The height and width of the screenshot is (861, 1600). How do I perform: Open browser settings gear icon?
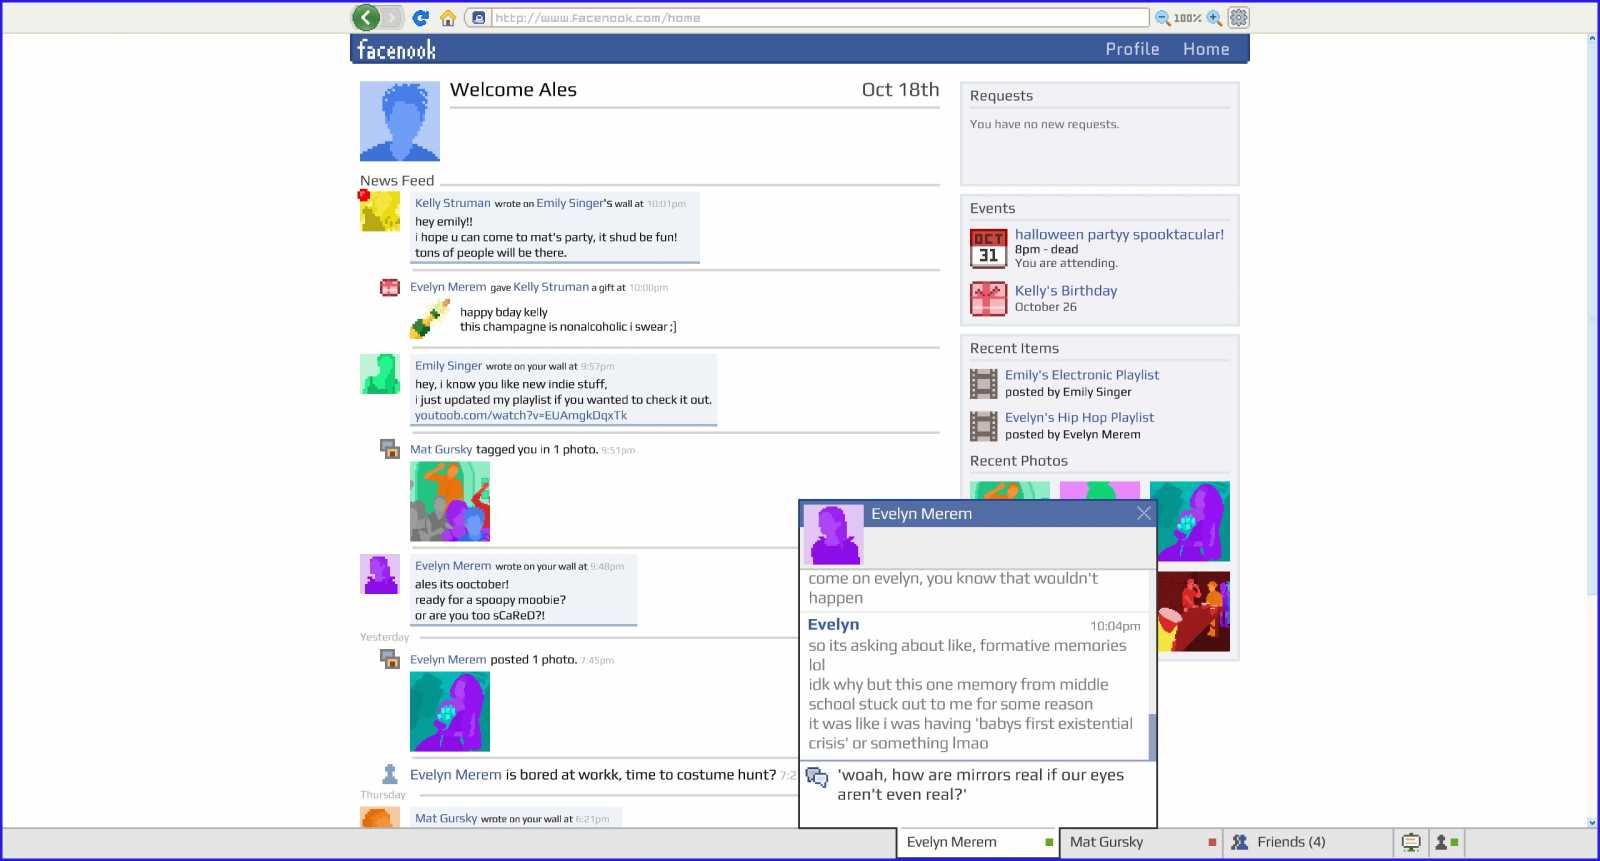pyautogui.click(x=1239, y=17)
